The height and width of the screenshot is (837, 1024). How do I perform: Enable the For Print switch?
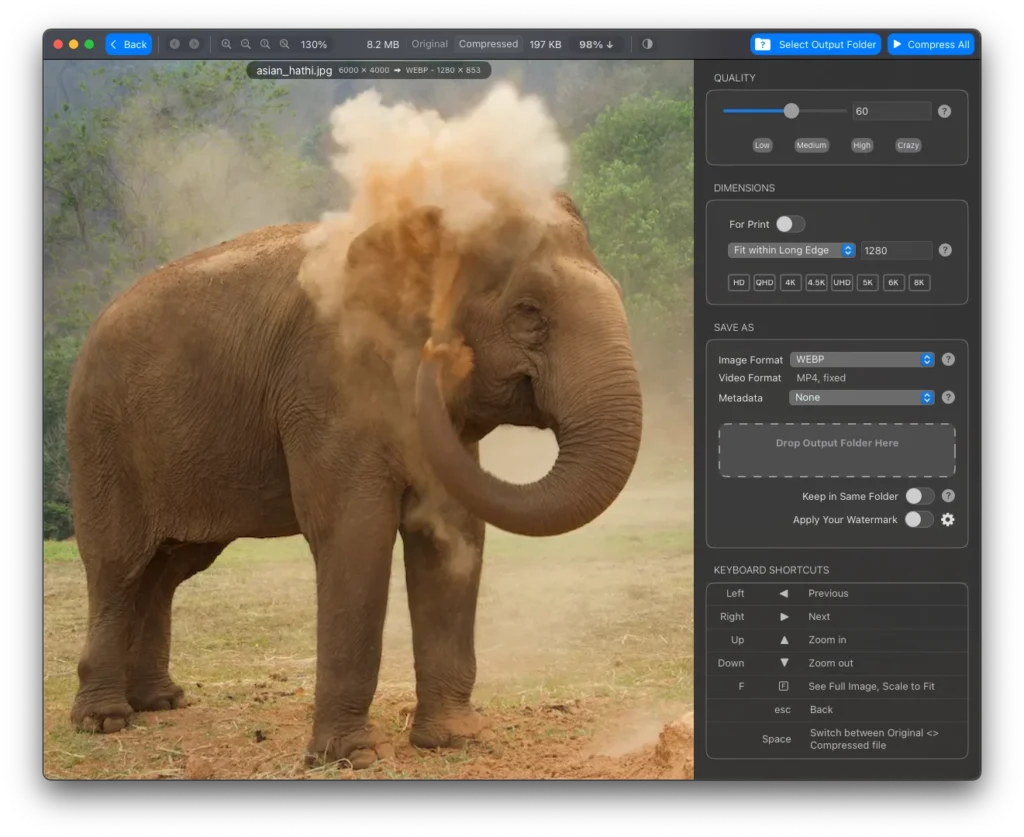coord(790,224)
